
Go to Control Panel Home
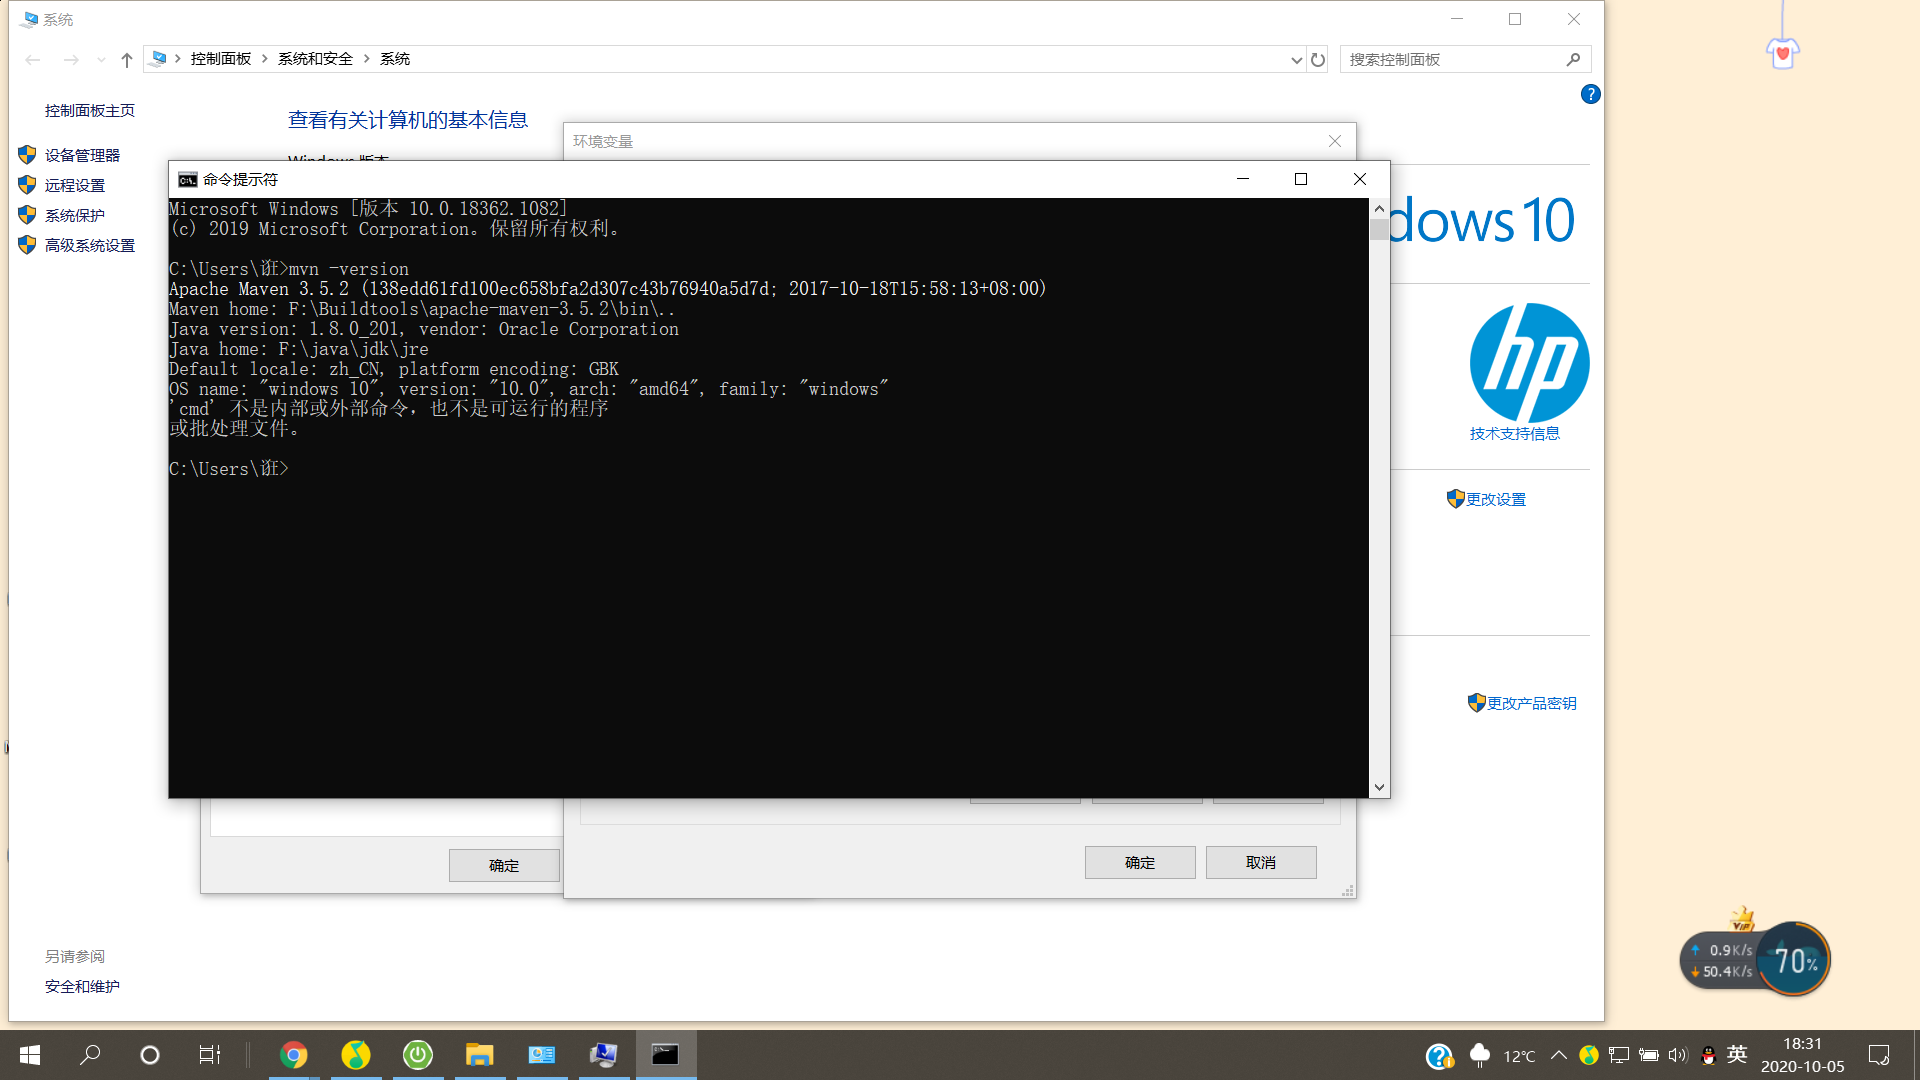90,110
